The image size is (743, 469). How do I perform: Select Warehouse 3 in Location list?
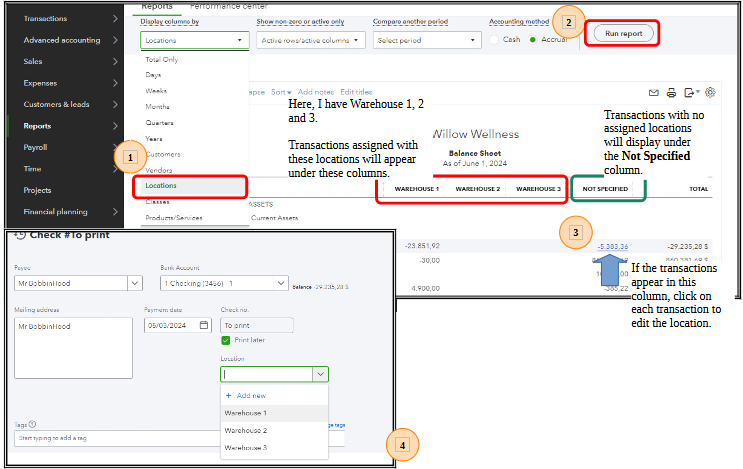[x=274, y=448]
